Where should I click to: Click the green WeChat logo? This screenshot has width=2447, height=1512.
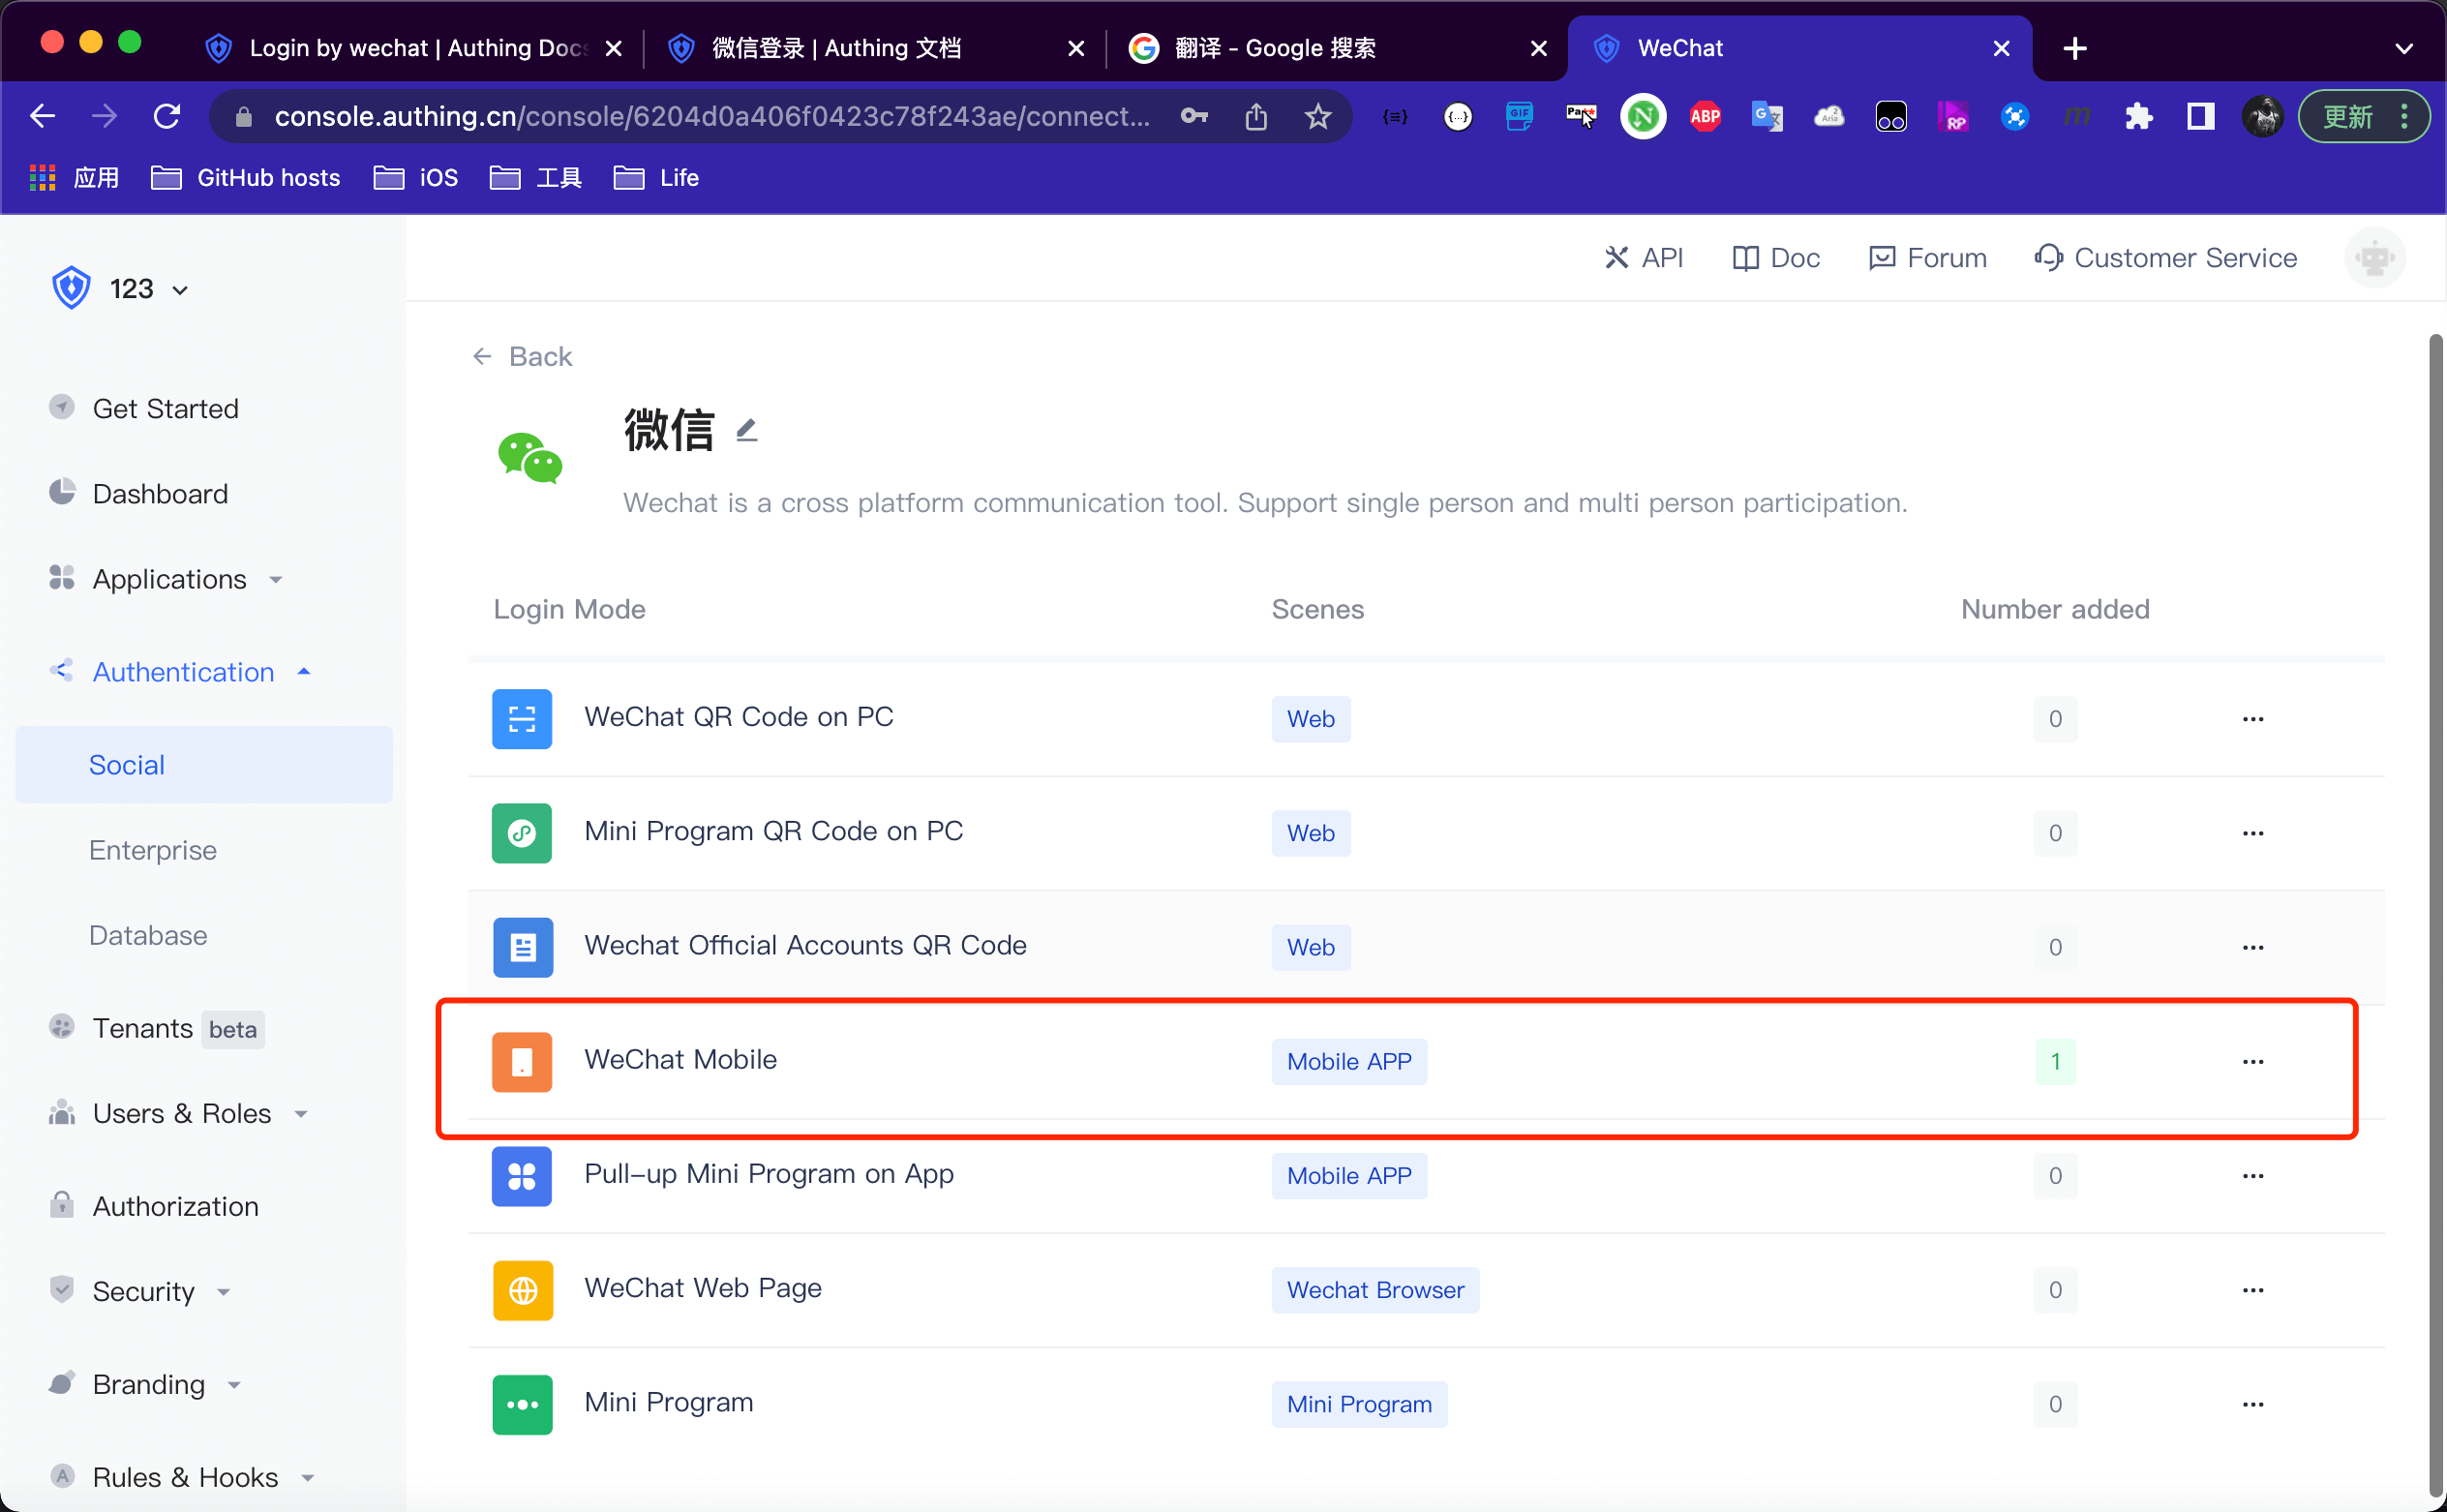tap(530, 458)
